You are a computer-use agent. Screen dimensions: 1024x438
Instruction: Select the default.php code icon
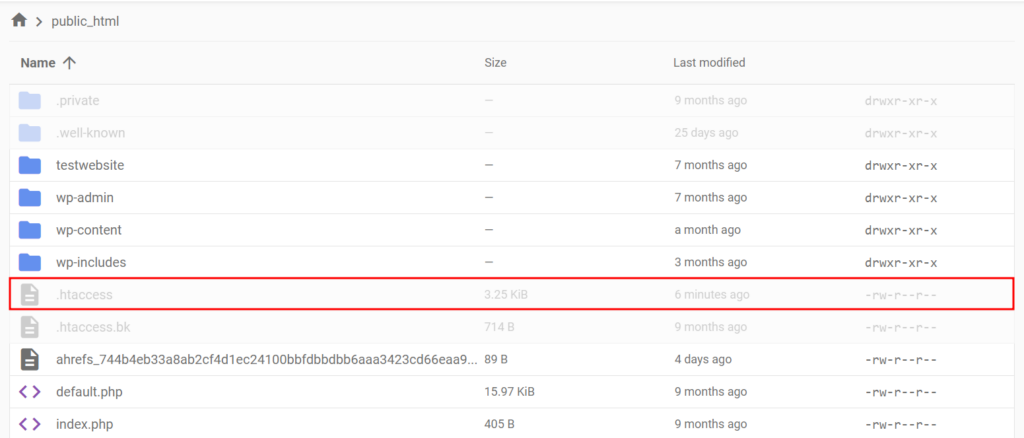pyautogui.click(x=29, y=392)
